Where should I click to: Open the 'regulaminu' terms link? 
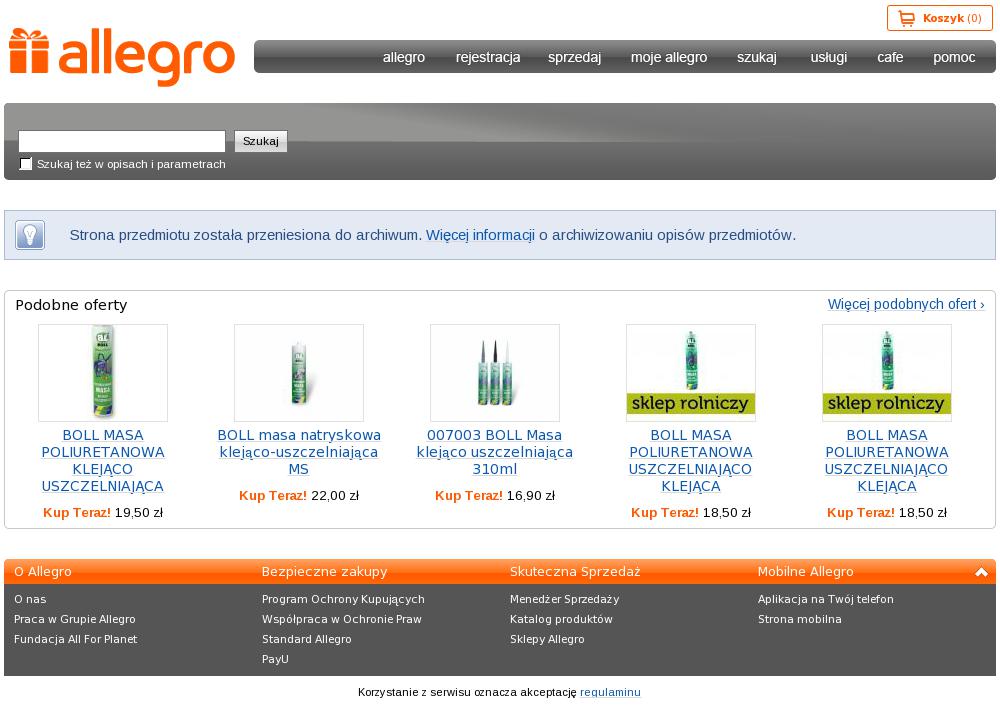coord(610,692)
